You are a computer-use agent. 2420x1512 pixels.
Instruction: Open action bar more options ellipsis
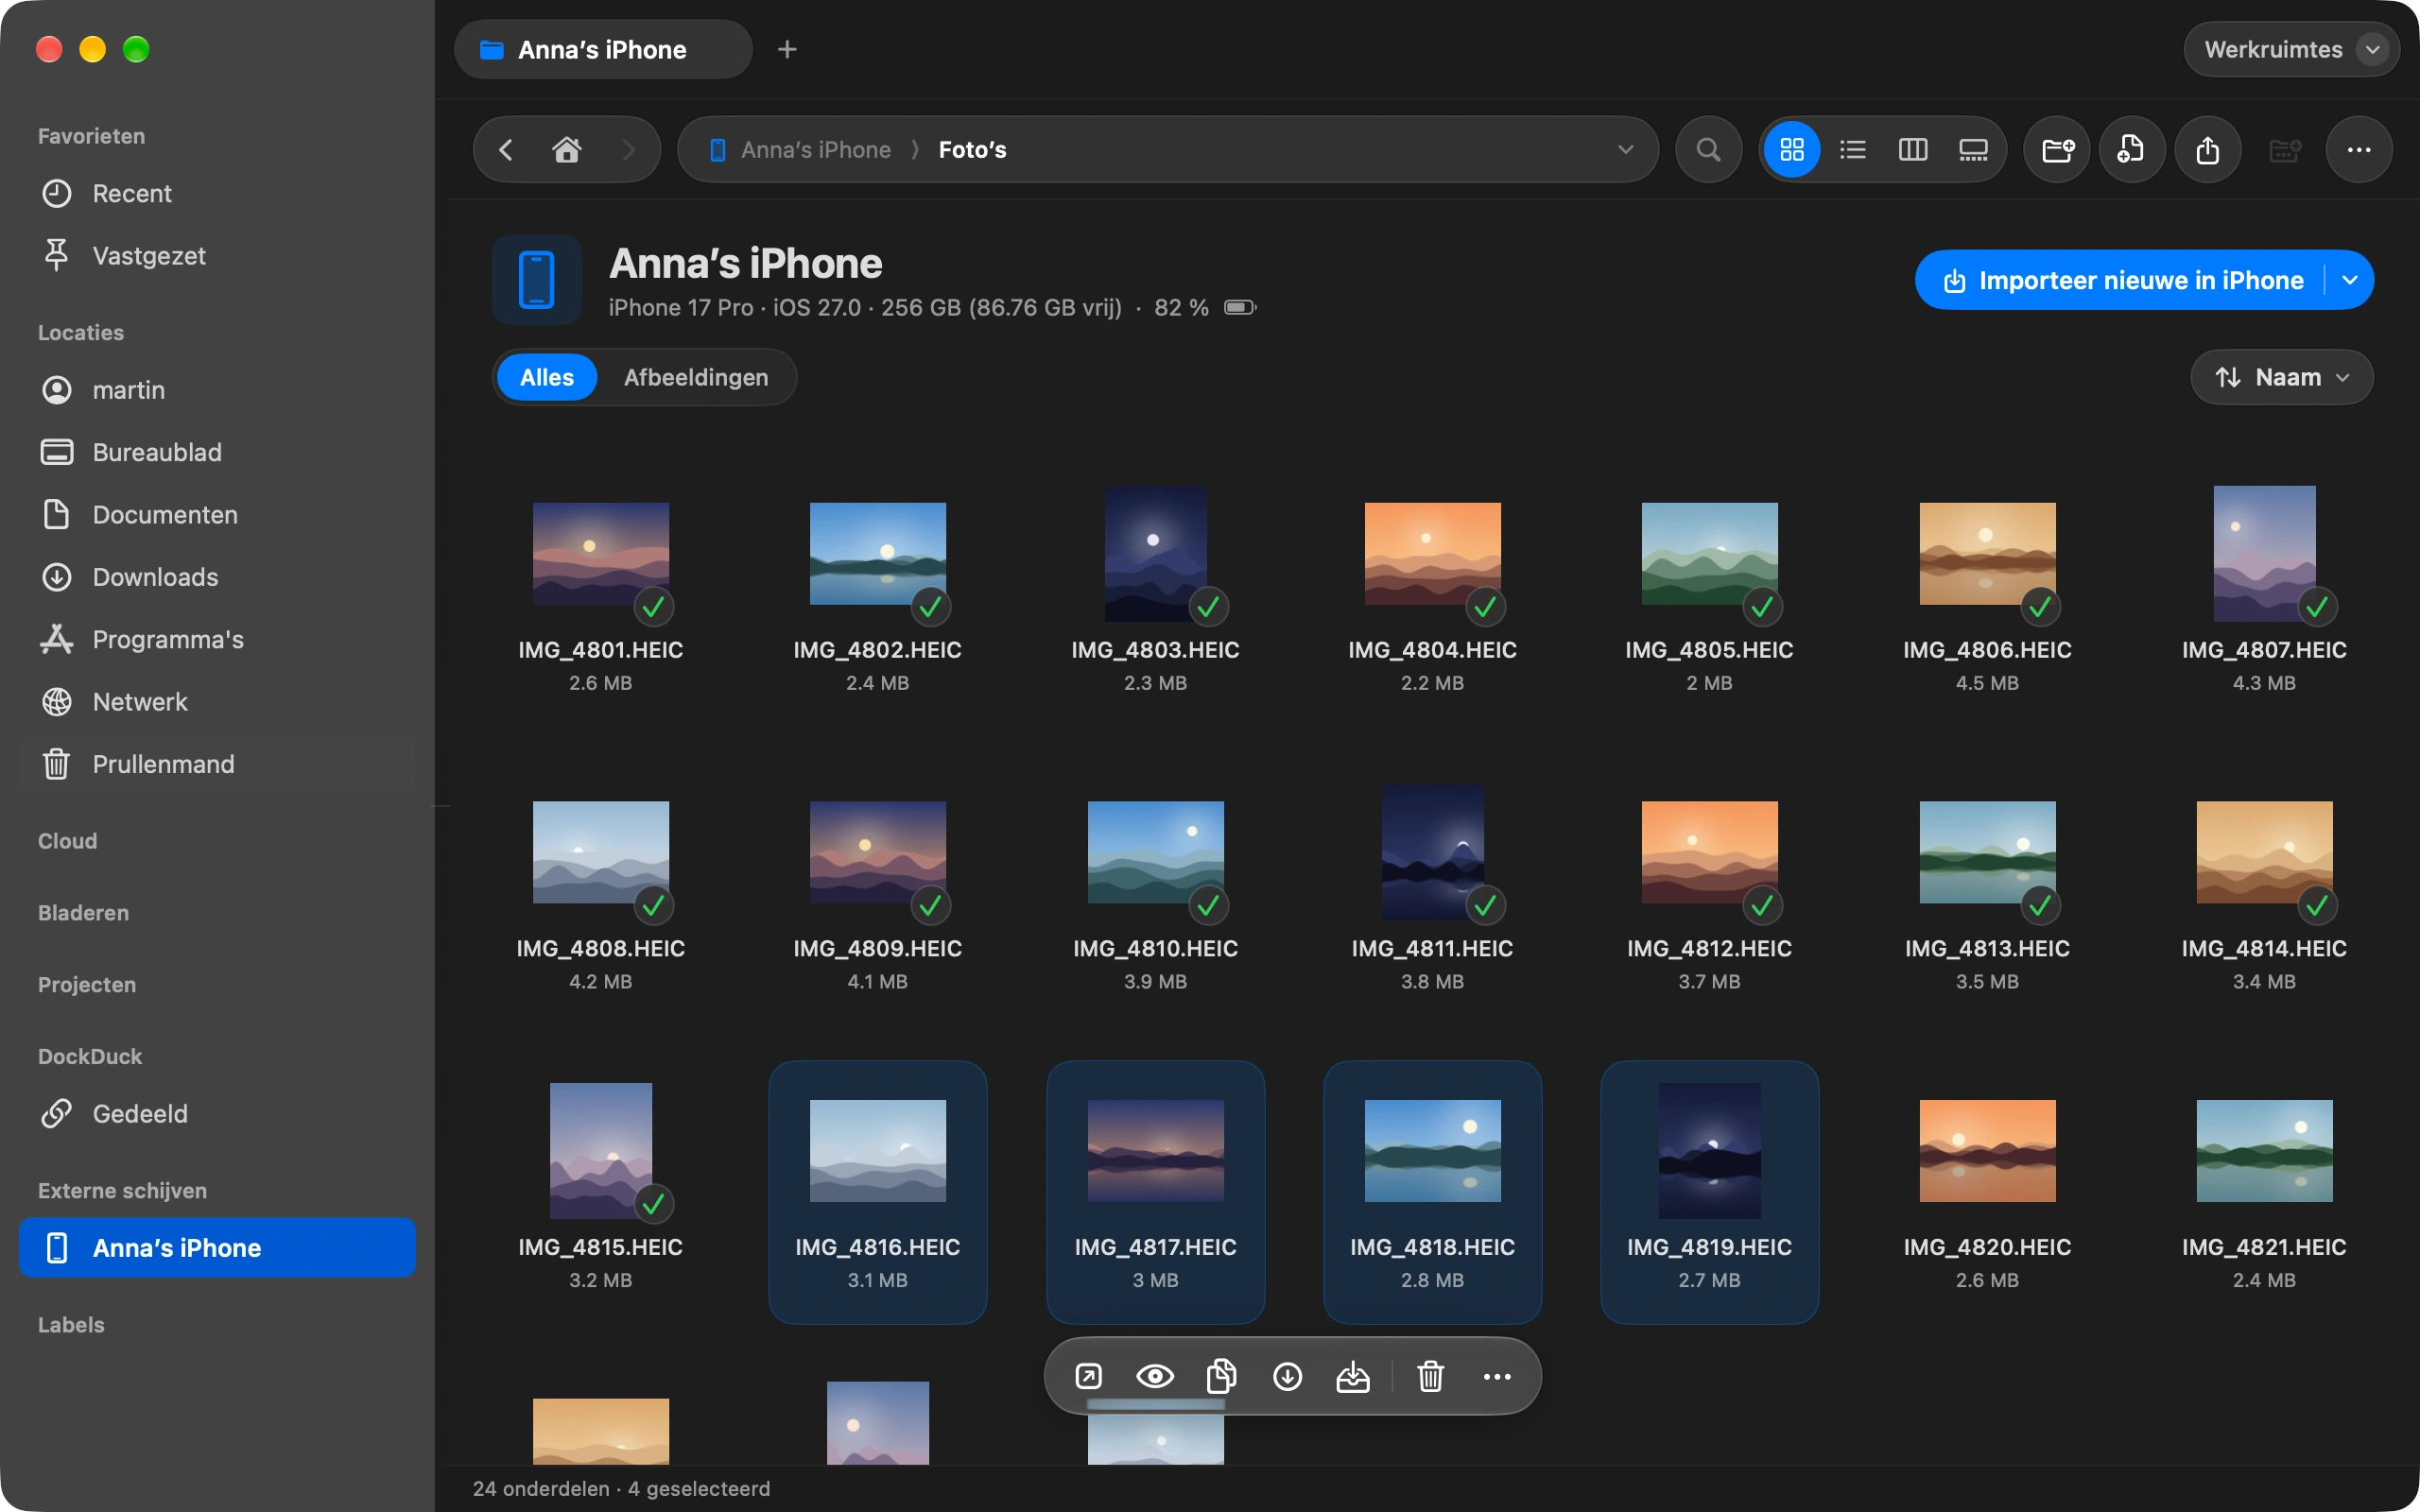(x=1497, y=1377)
